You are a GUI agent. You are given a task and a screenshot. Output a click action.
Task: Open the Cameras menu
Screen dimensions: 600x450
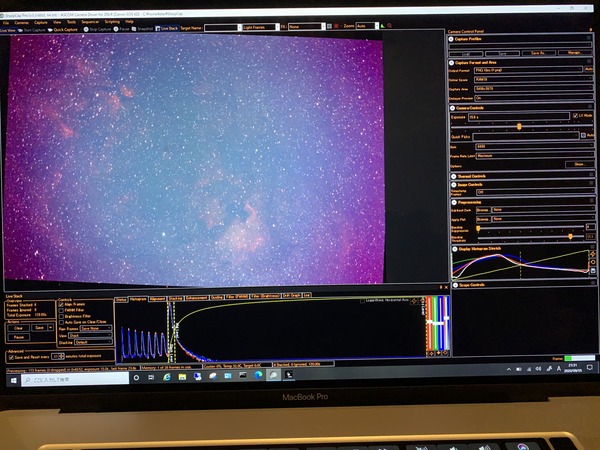[x=21, y=23]
